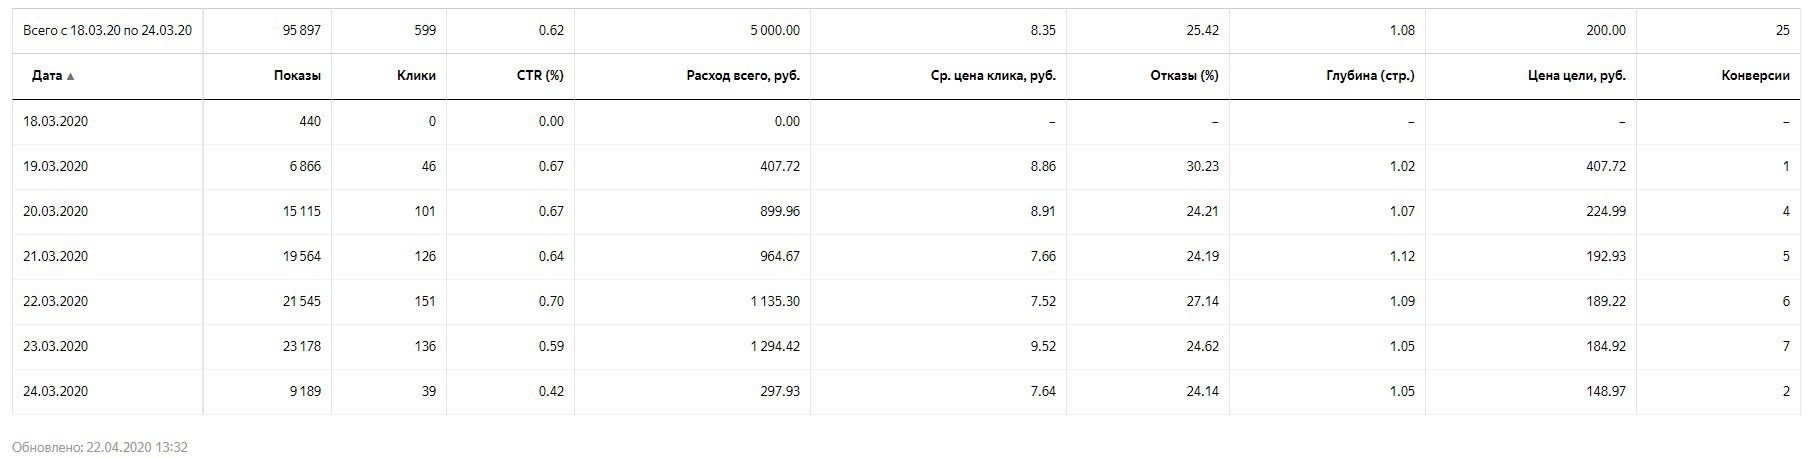1809x458 pixels.
Task: Click the total spend value 5 000.00
Action: click(x=774, y=30)
